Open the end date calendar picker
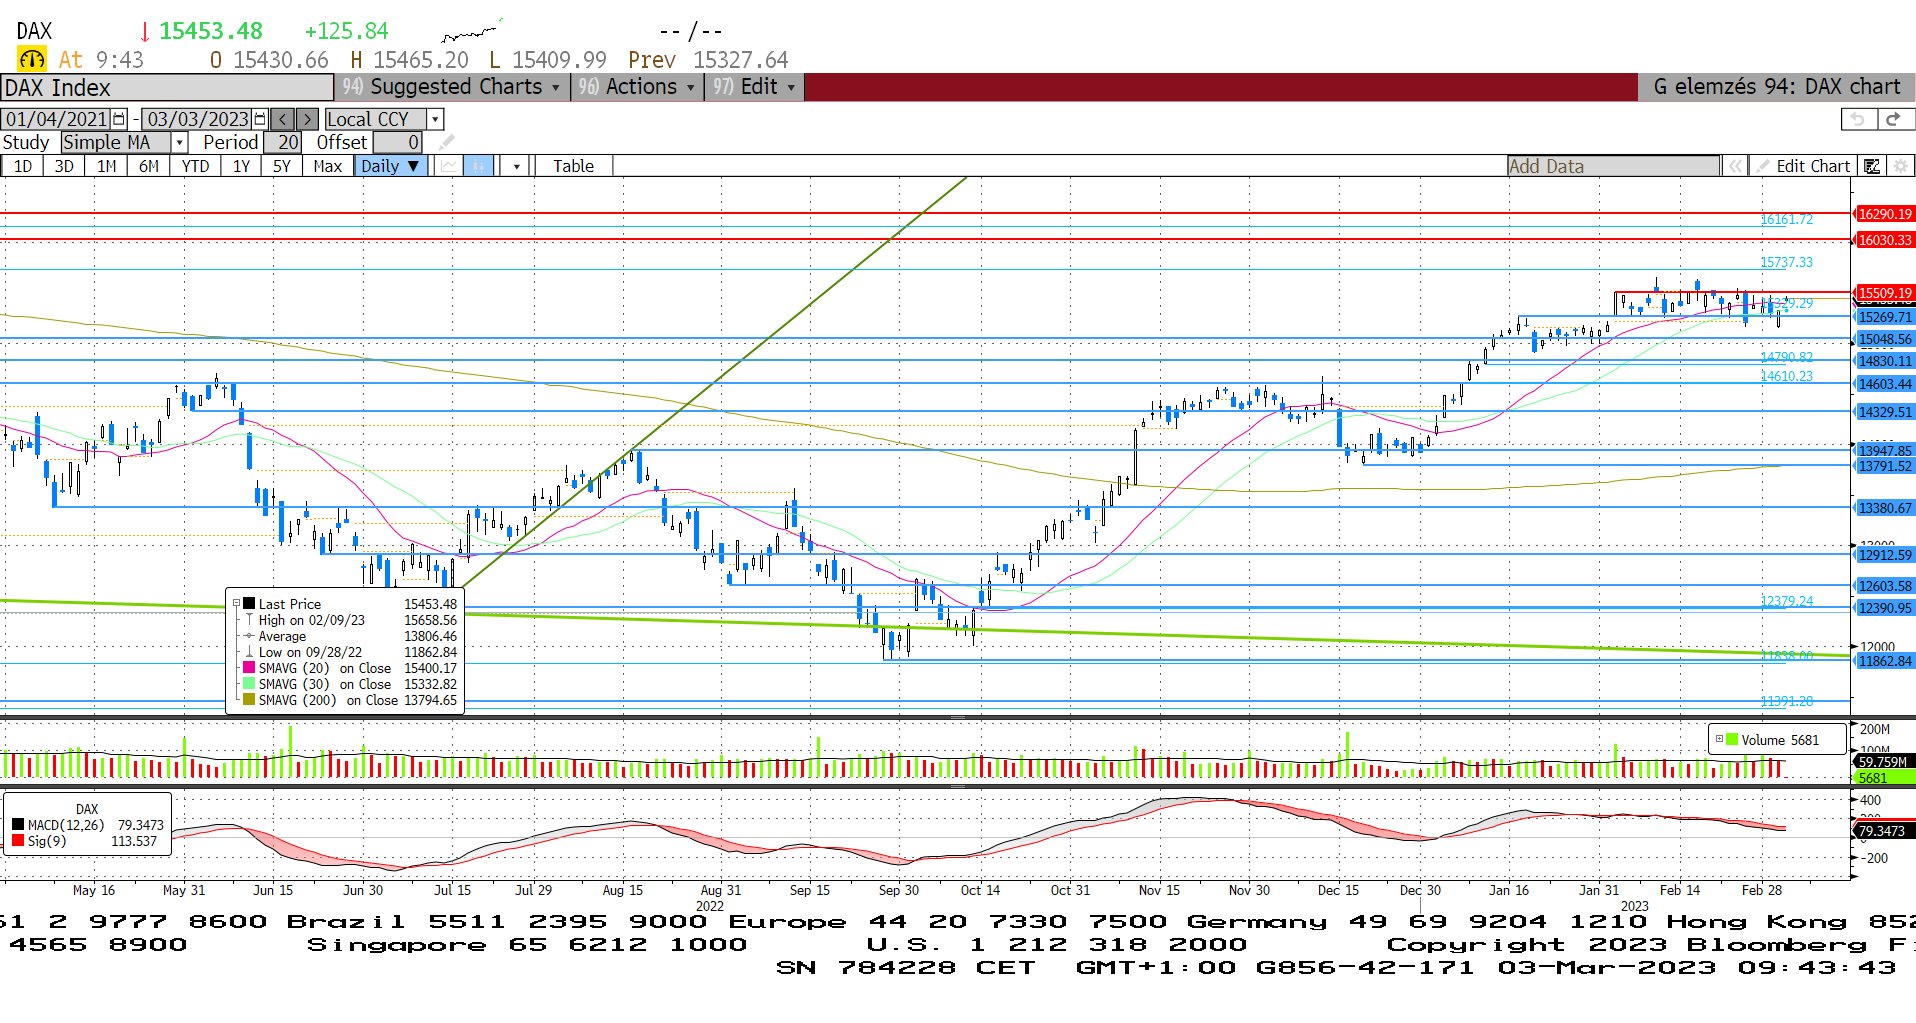The image size is (1916, 1023). click(261, 119)
